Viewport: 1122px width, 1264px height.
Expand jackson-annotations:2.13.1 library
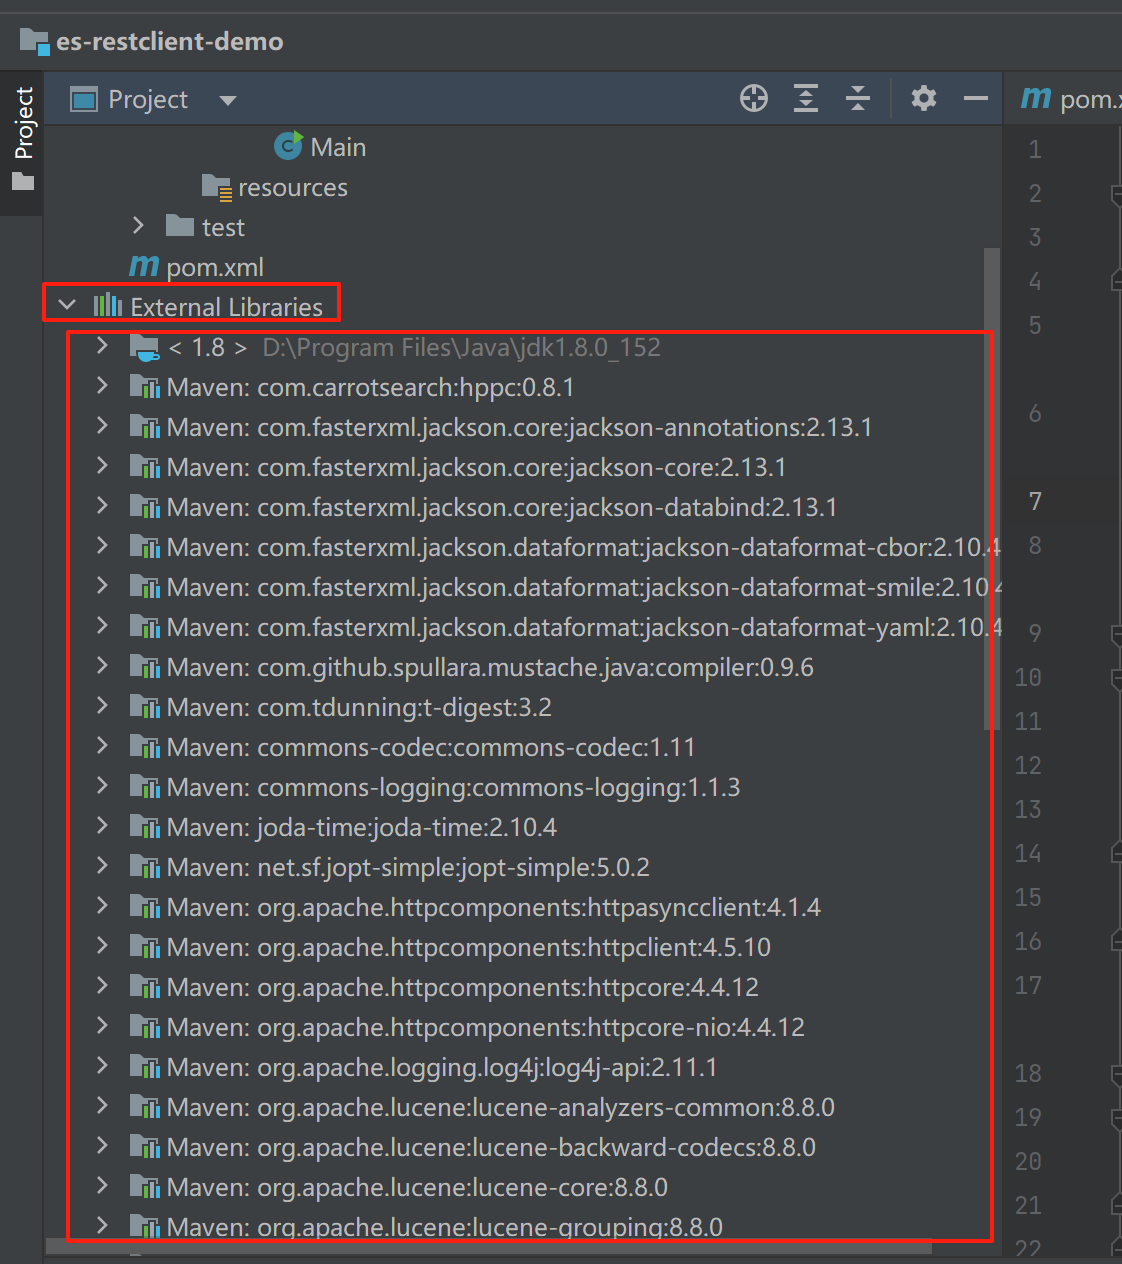102,426
